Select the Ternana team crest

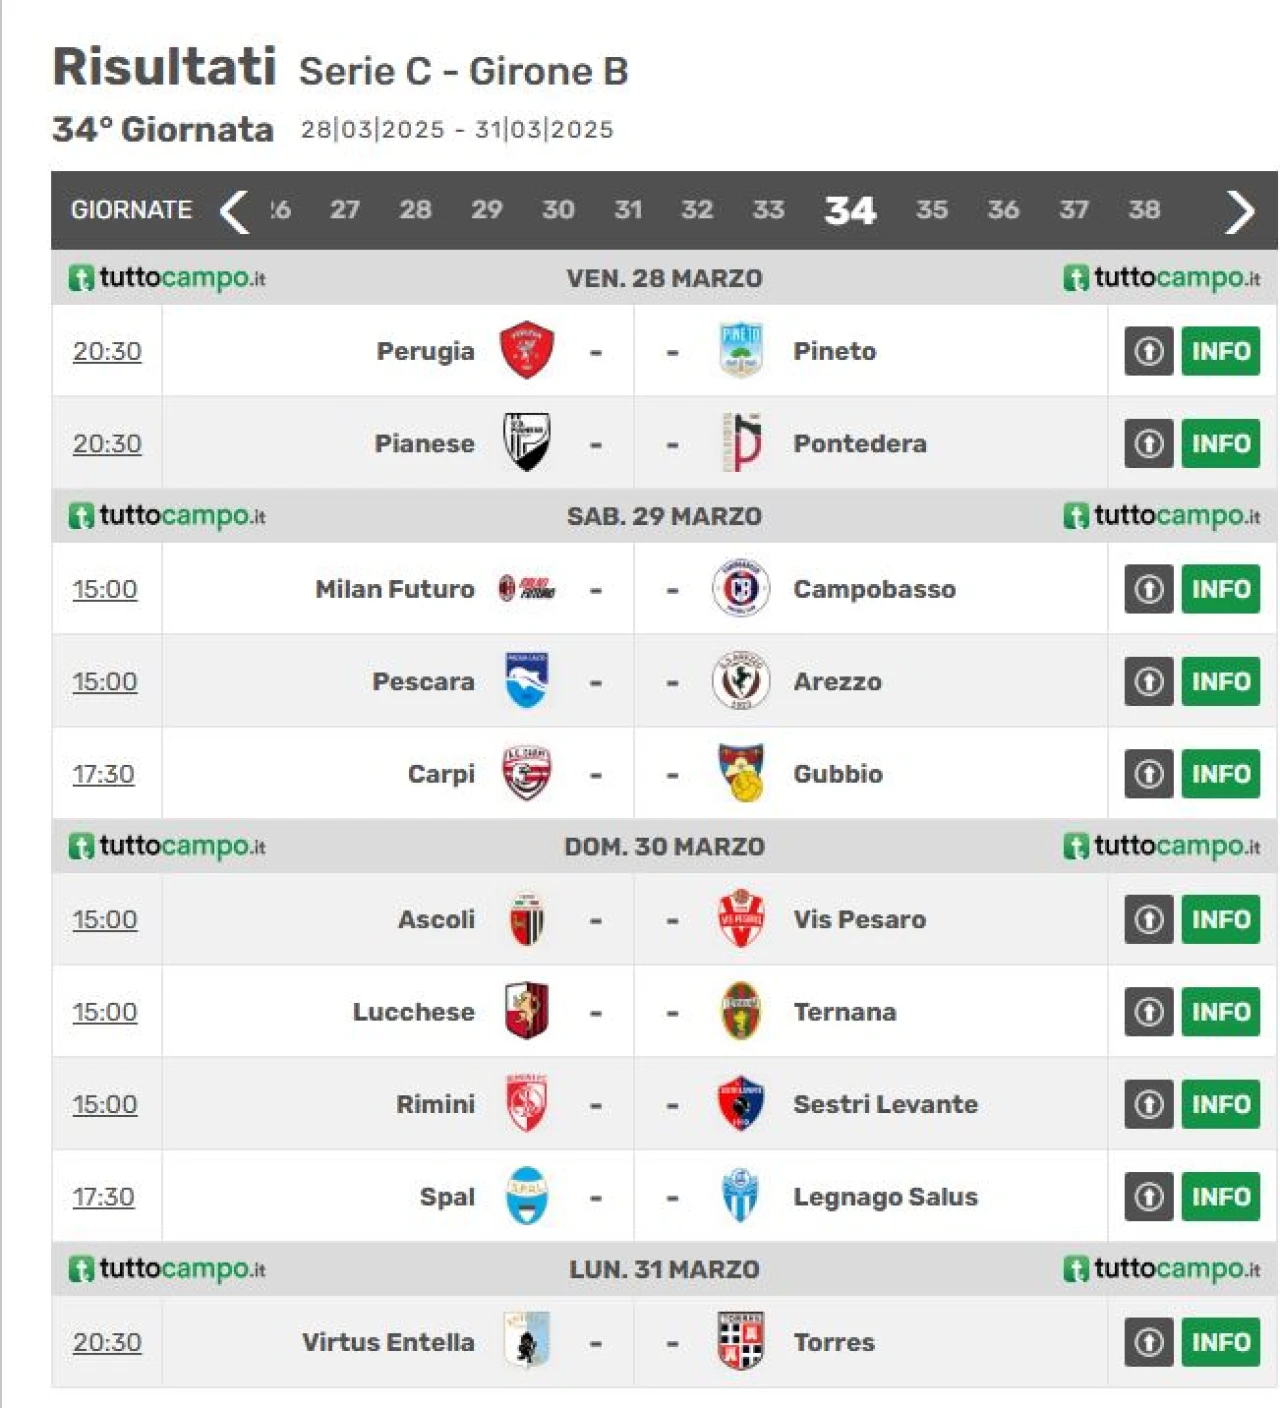click(741, 1011)
